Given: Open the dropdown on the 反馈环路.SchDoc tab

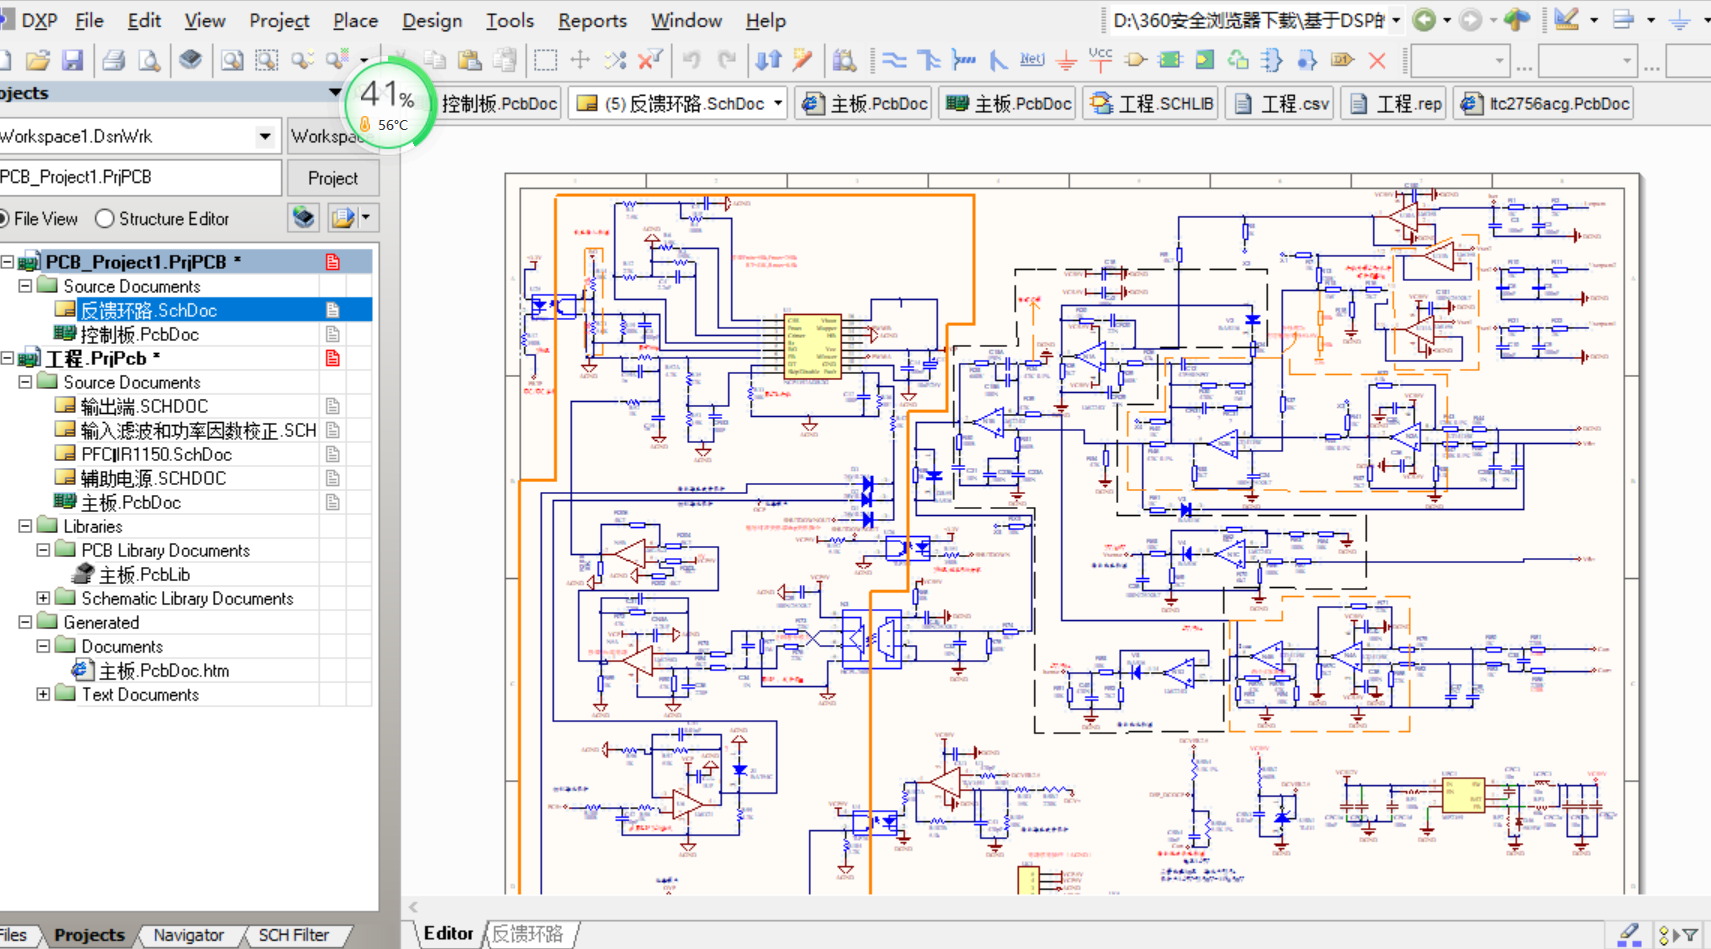Looking at the screenshot, I should click(778, 103).
